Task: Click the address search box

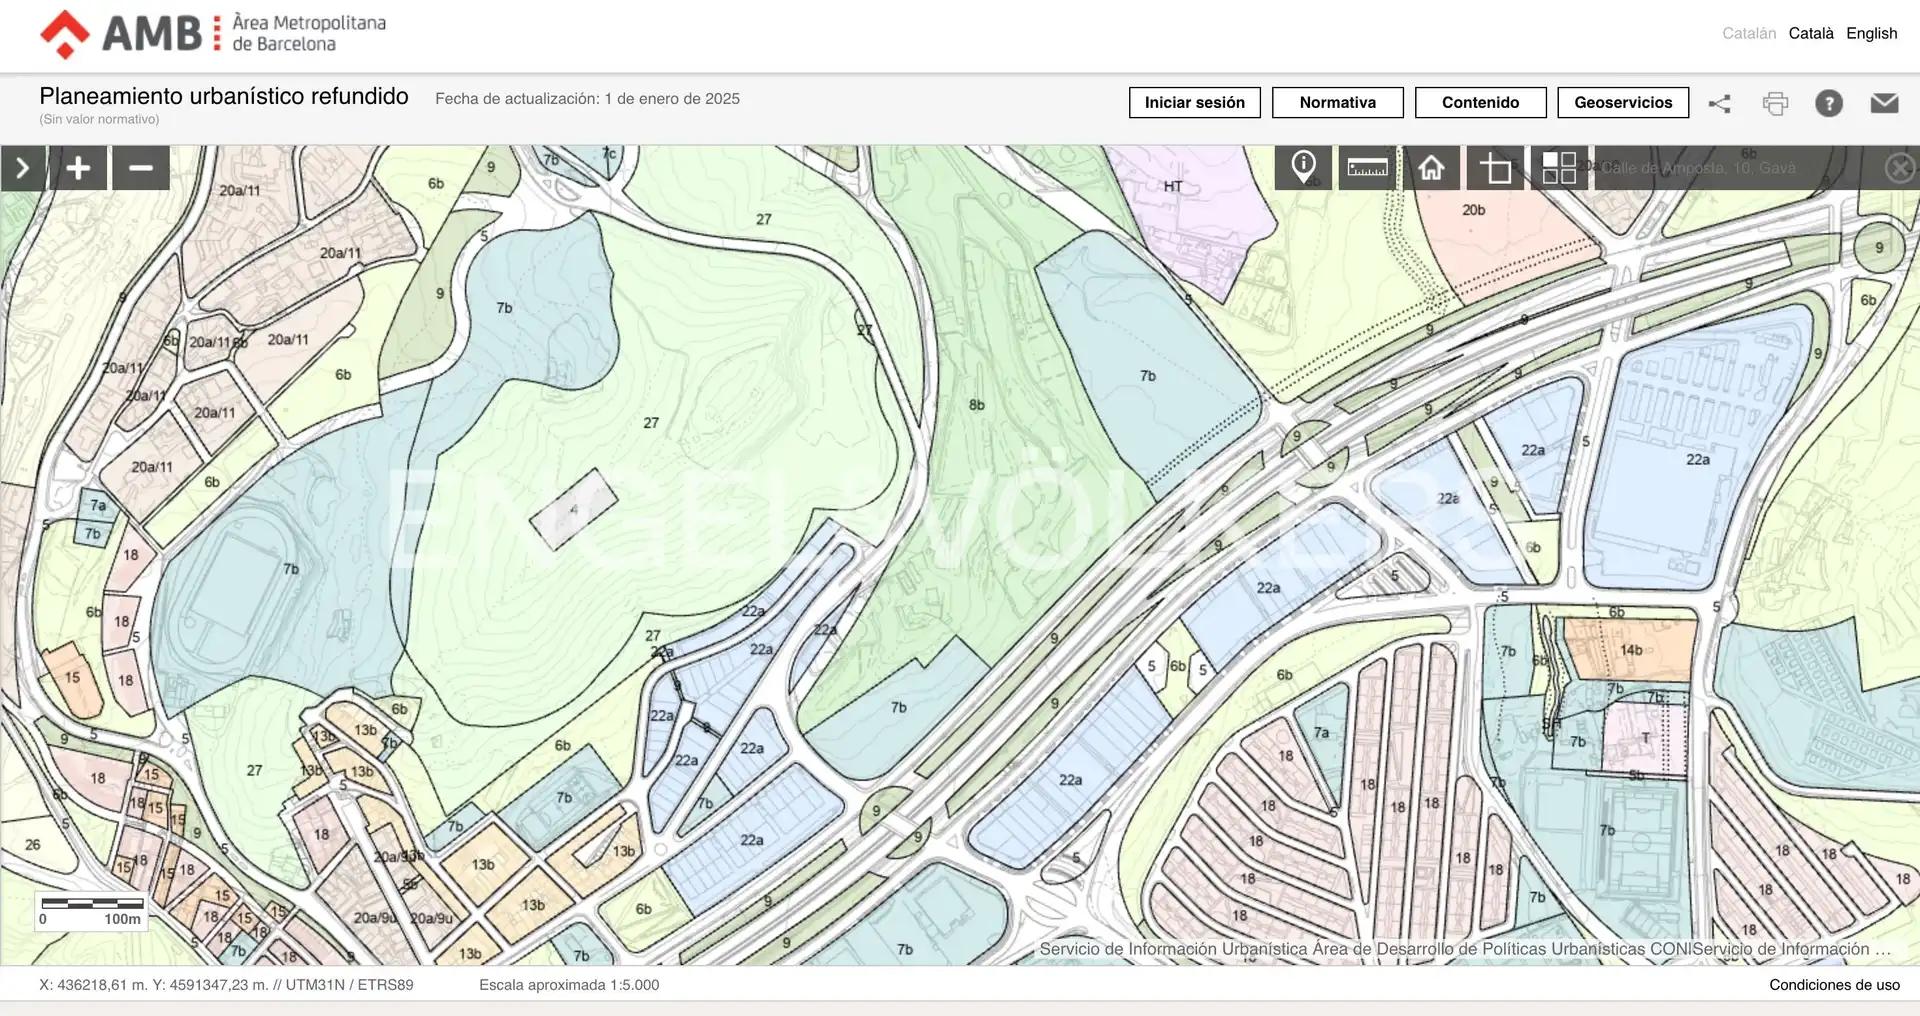Action: click(1737, 168)
